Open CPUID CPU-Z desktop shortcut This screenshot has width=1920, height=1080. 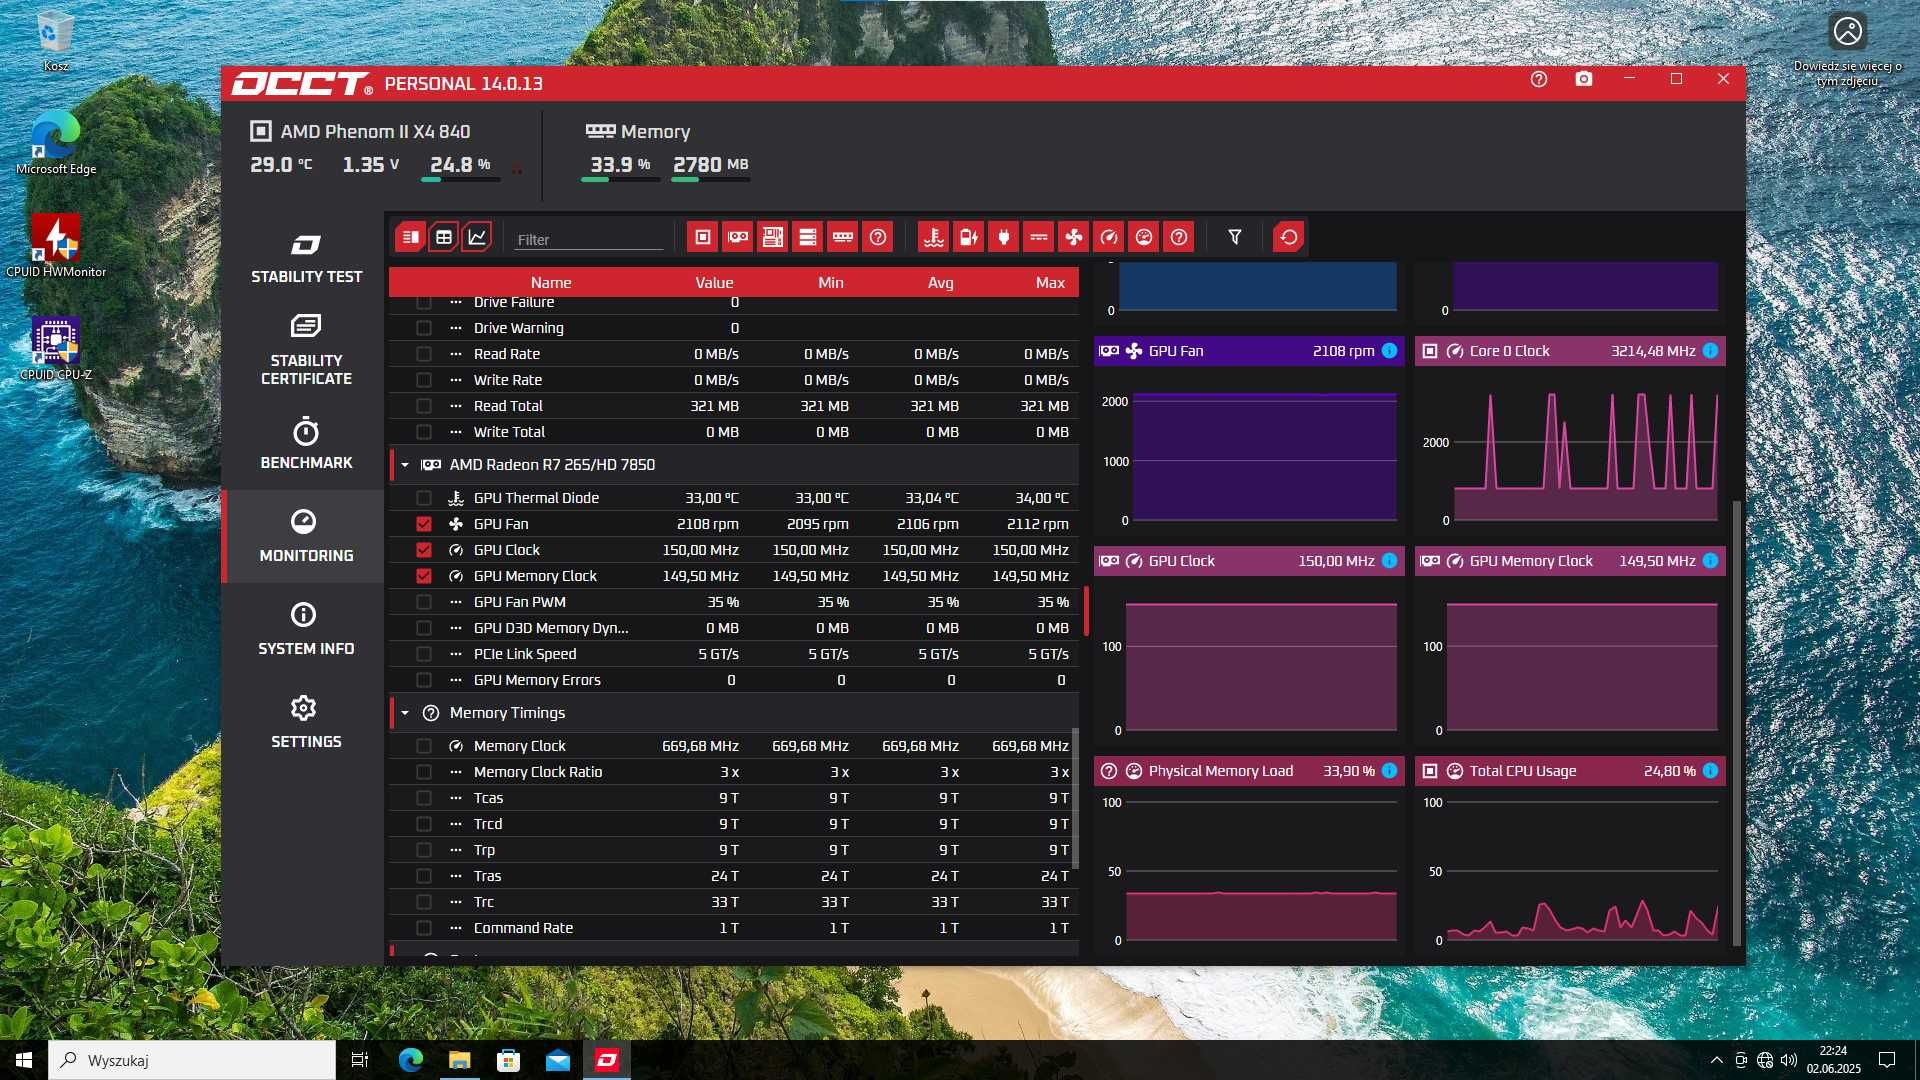click(56, 349)
